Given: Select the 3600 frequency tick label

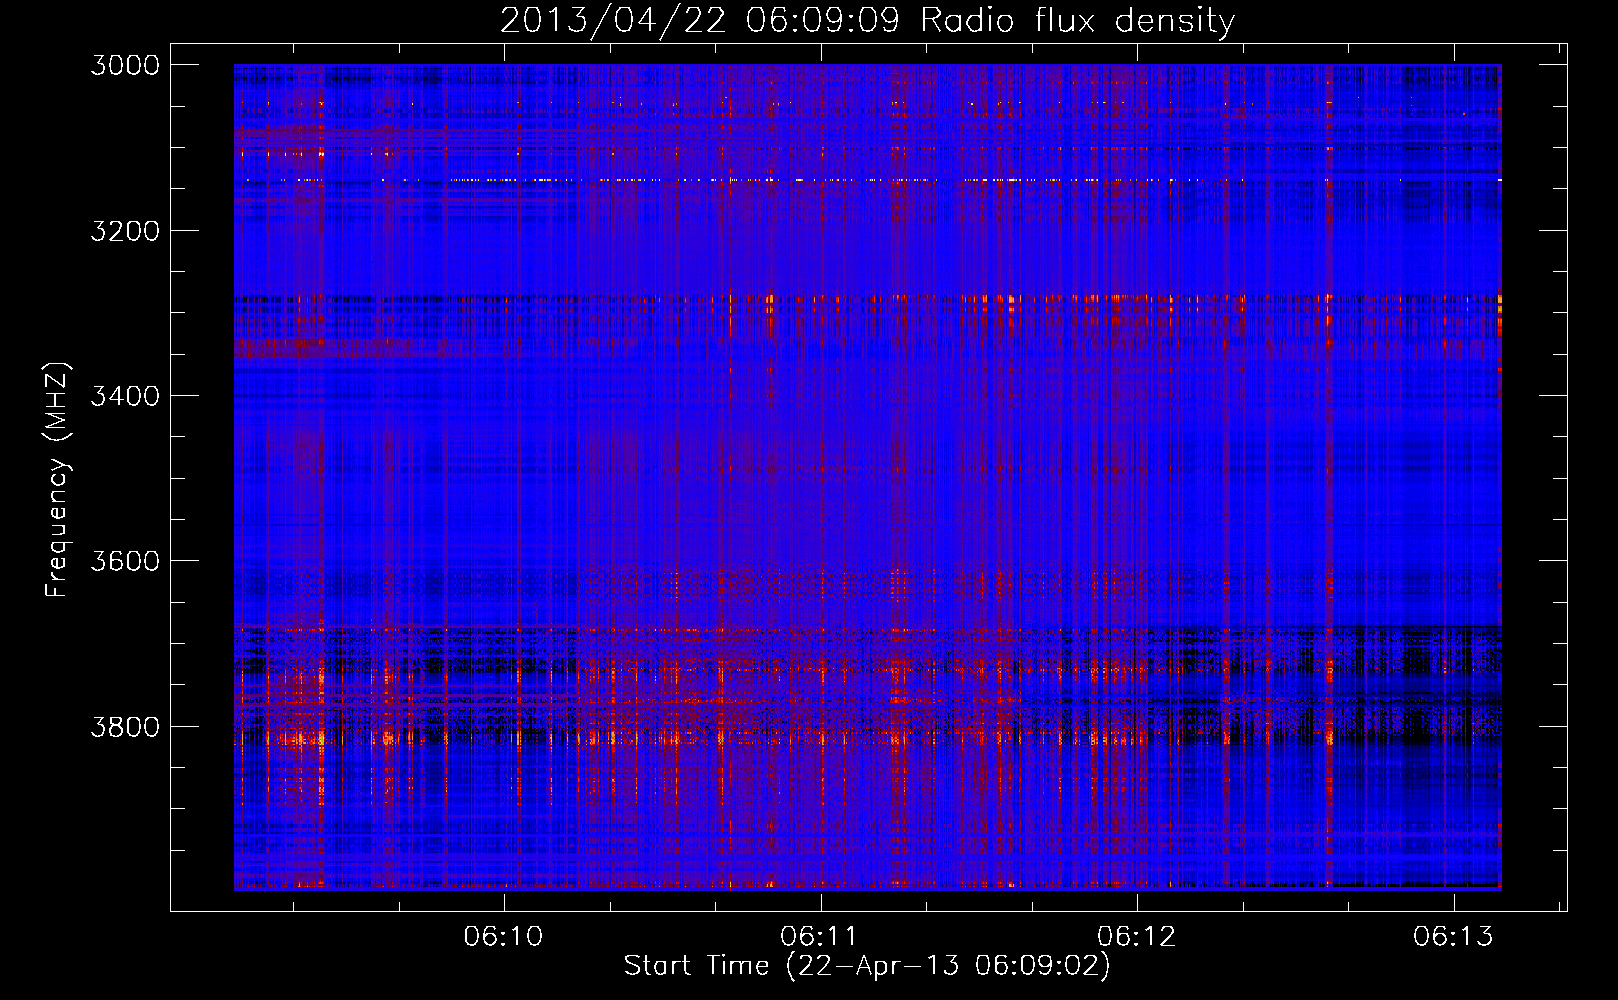Looking at the screenshot, I should coord(124,561).
